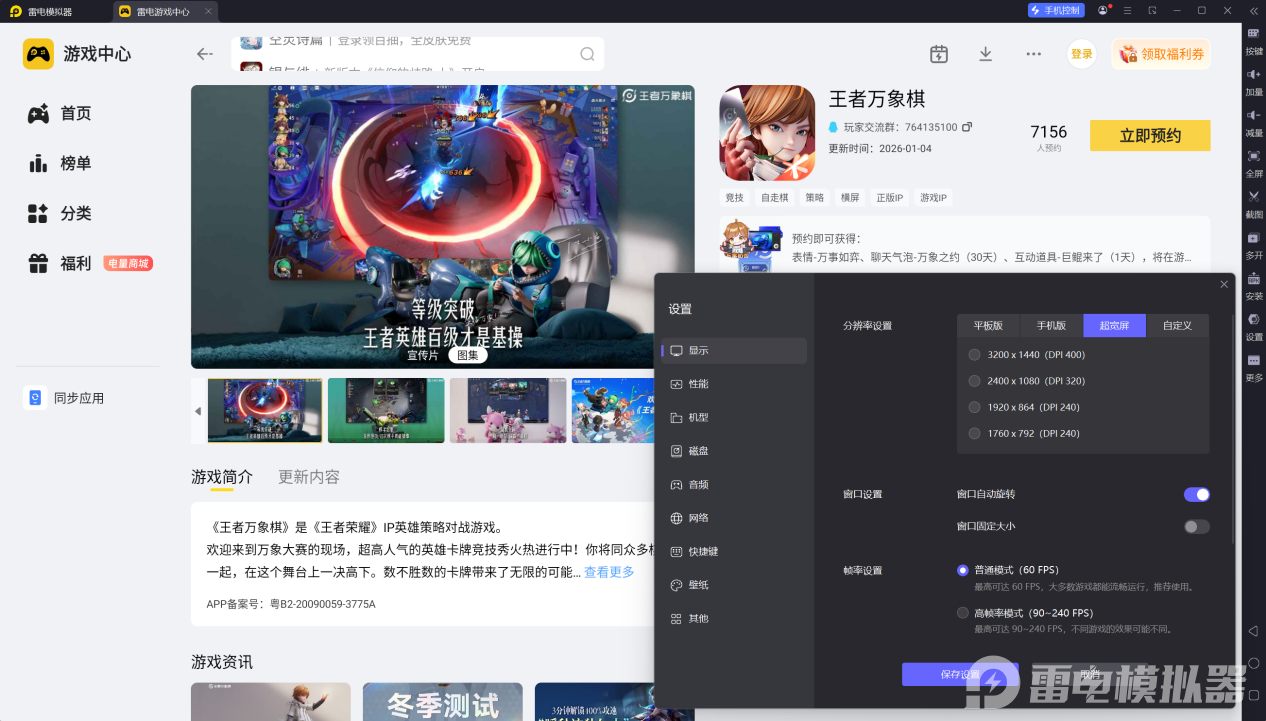The width and height of the screenshot is (1266, 721).
Task: Open the 性能 settings section
Action: coord(698,384)
